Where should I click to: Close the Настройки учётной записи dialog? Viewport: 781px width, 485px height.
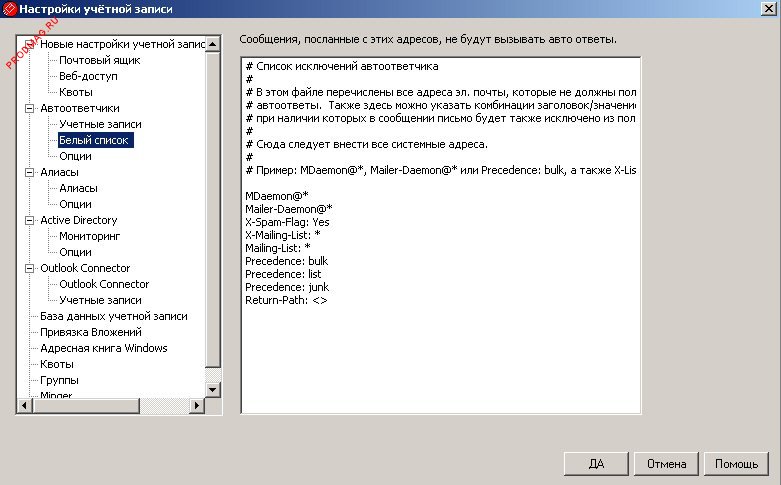point(767,9)
